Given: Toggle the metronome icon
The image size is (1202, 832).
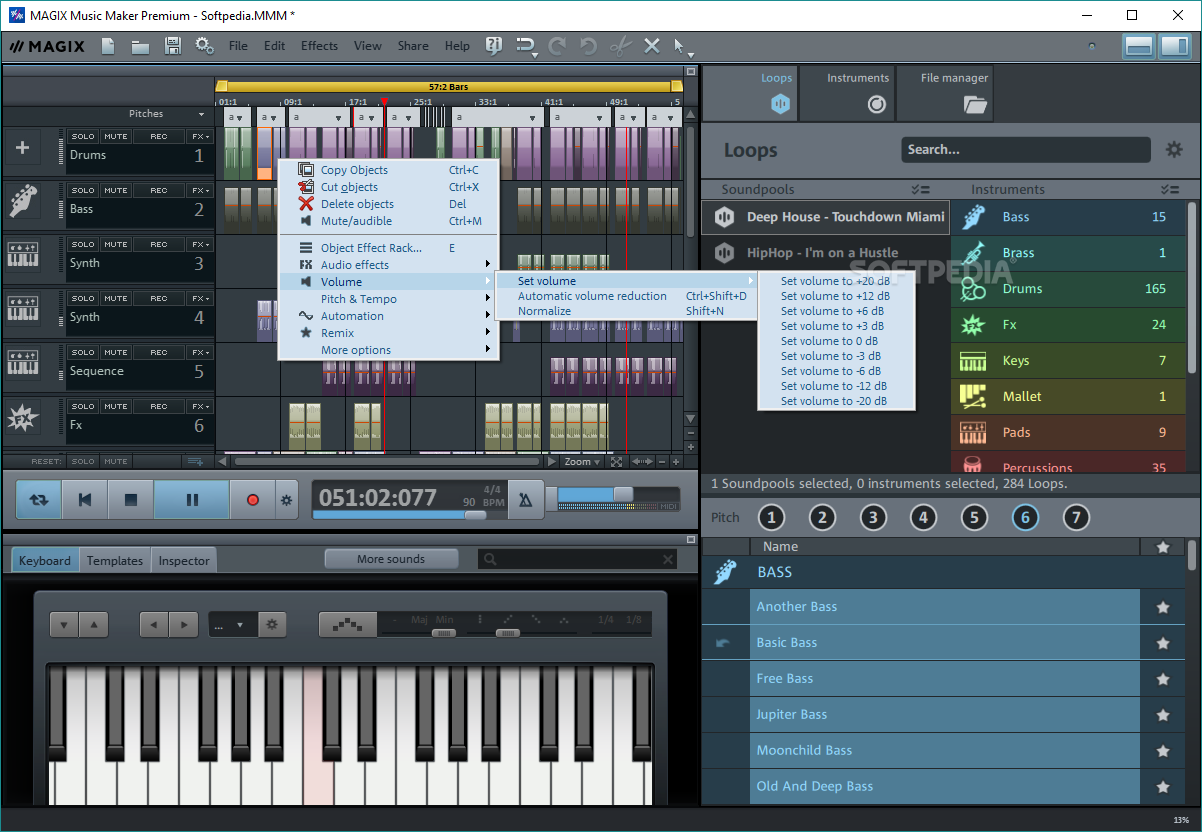Looking at the screenshot, I should [x=526, y=499].
